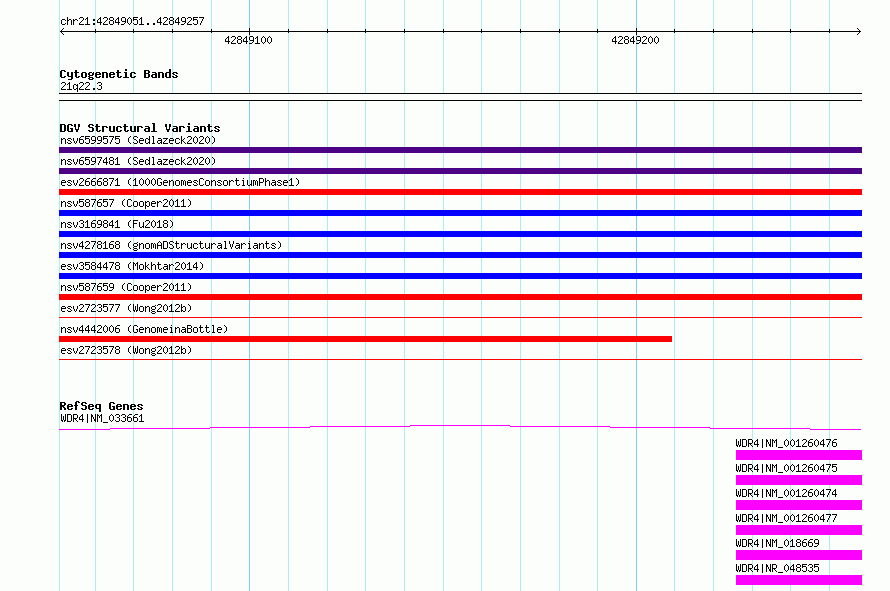
Task: Click the right arrow of the ruler
Action: 859,32
